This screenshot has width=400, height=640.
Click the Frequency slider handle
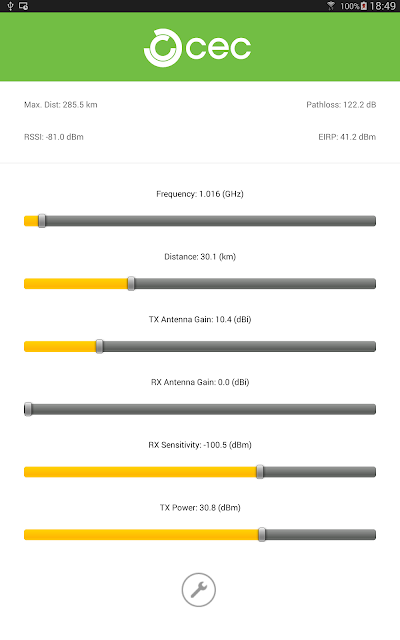42,221
